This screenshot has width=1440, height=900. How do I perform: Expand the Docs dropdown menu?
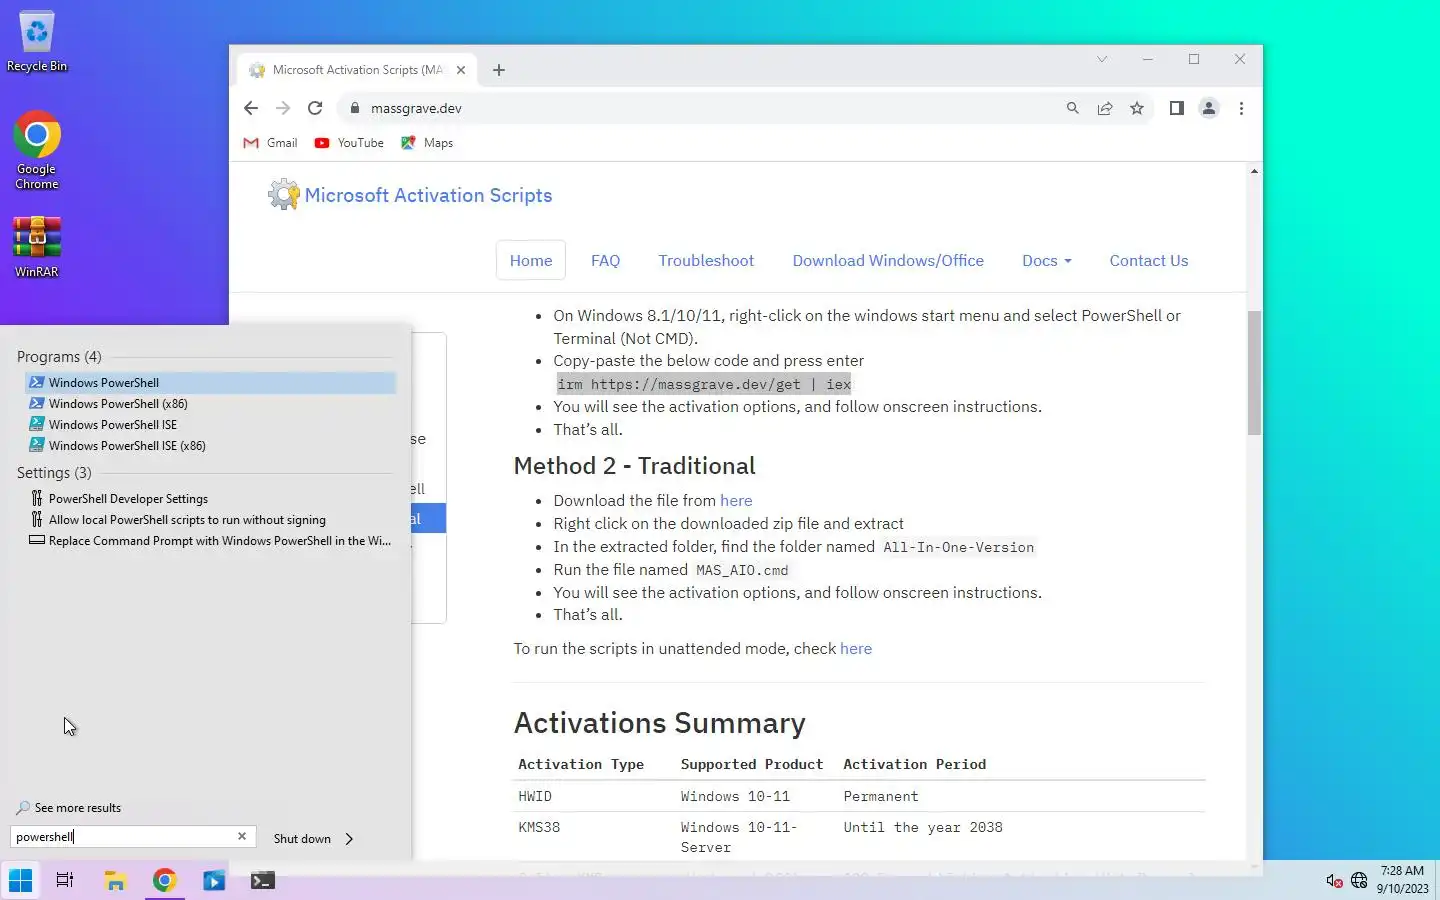pyautogui.click(x=1046, y=260)
